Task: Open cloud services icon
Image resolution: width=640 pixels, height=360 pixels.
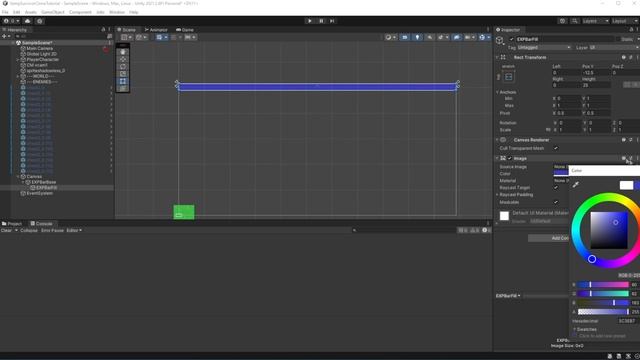Action: point(27,21)
